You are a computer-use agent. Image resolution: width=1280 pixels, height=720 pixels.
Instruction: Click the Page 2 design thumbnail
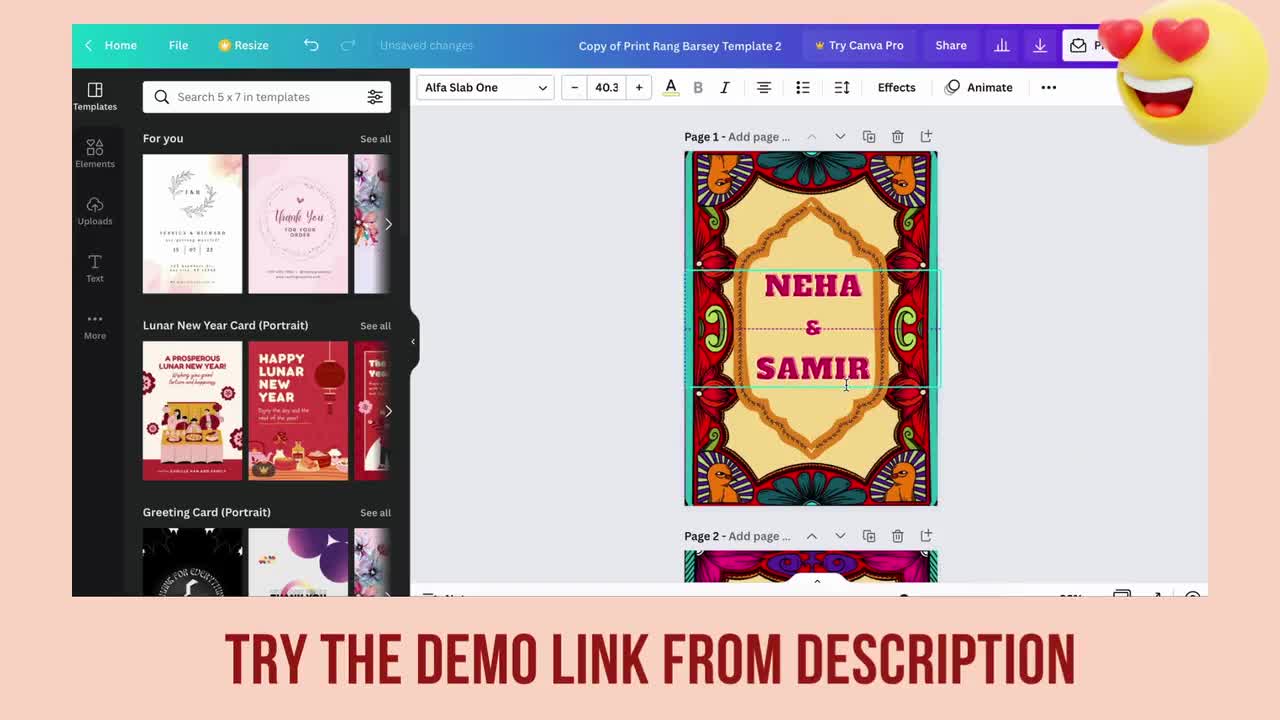[x=811, y=566]
